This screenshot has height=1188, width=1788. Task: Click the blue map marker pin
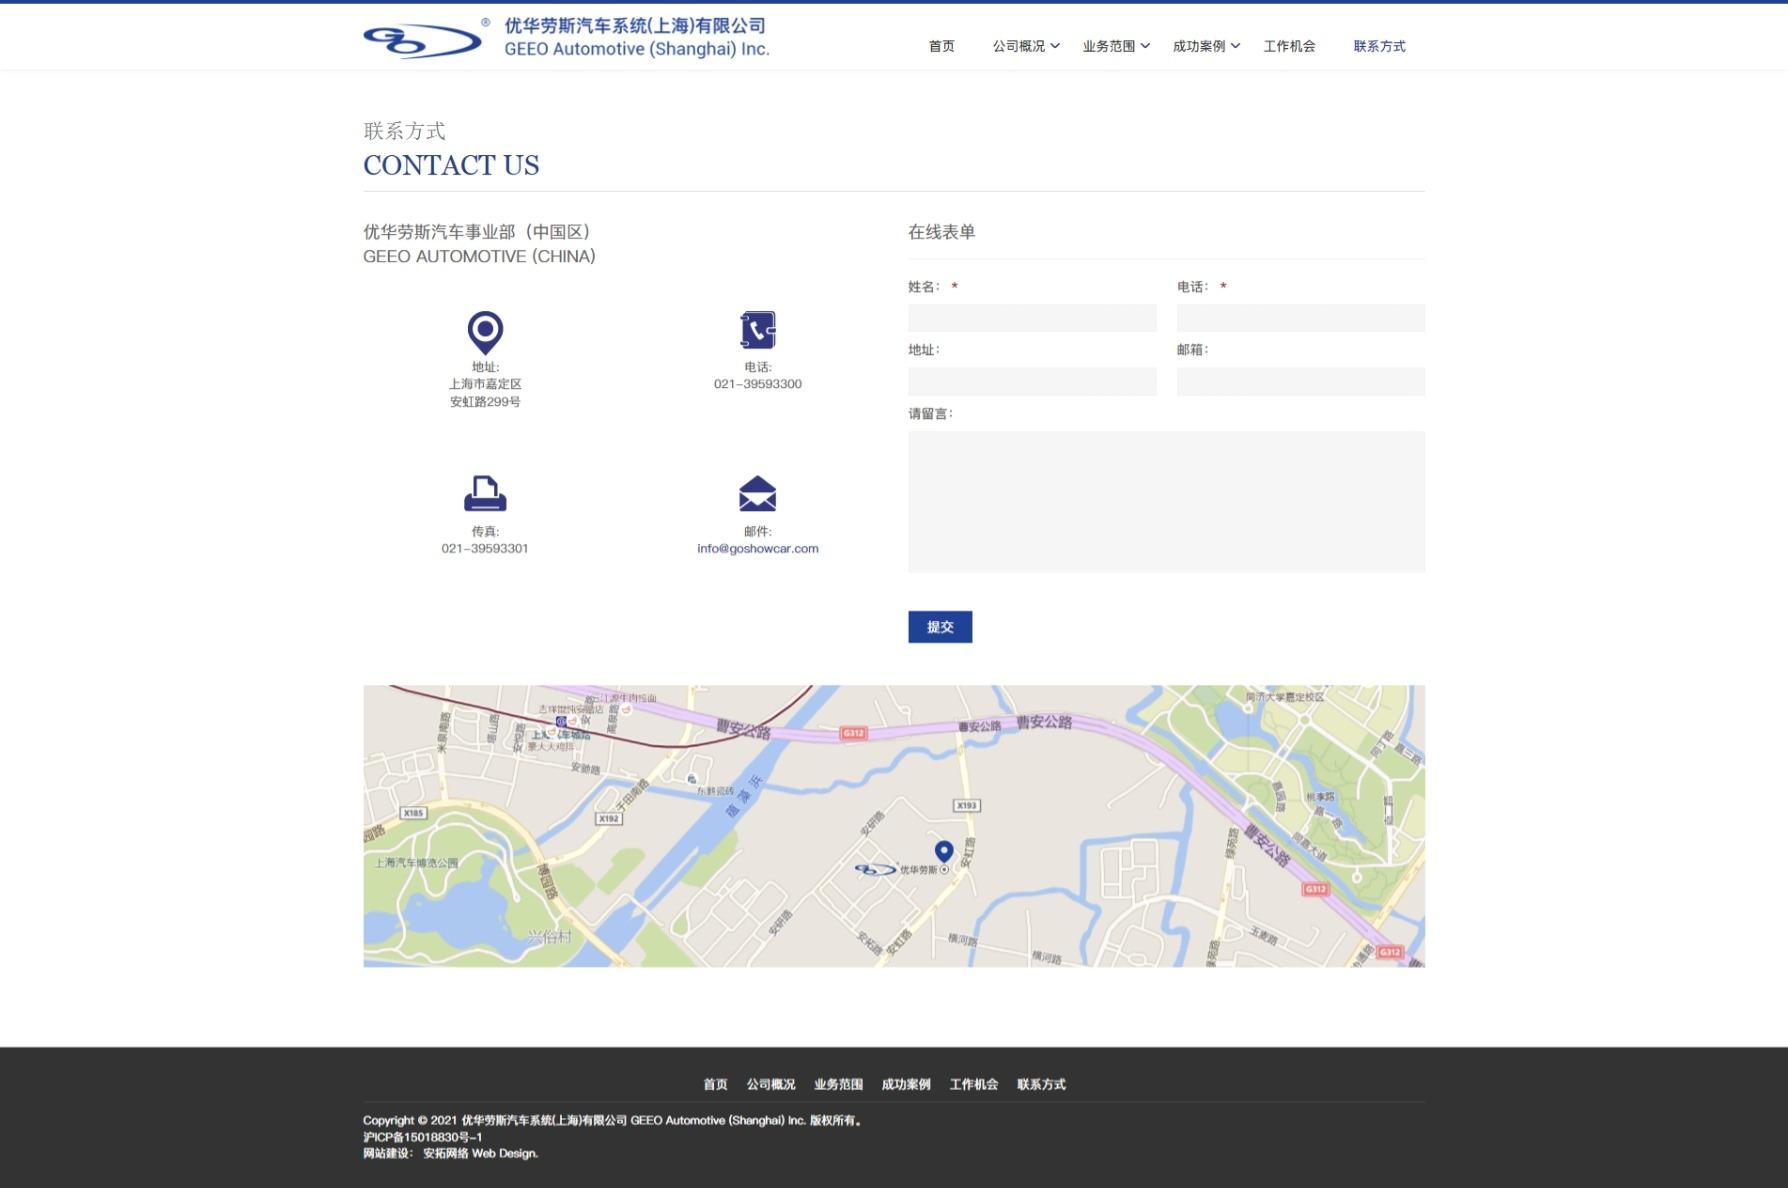[944, 851]
